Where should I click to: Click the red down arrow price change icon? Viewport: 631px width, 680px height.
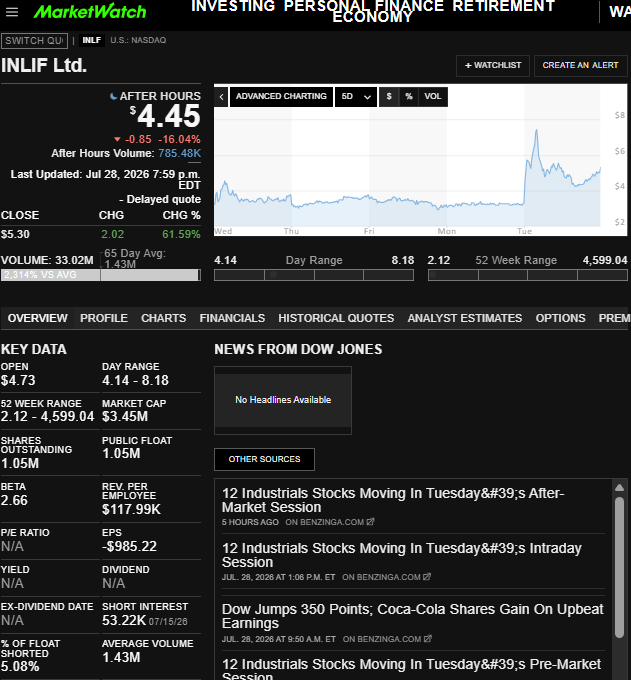coord(117,140)
